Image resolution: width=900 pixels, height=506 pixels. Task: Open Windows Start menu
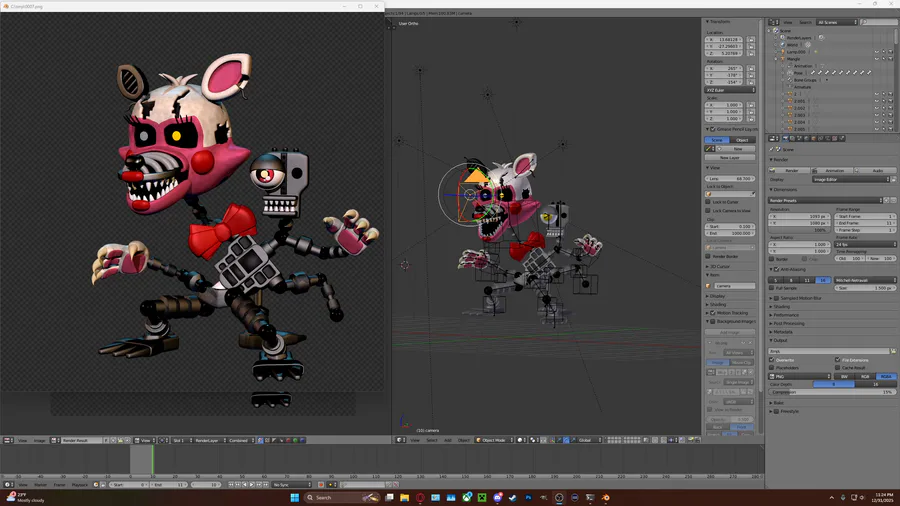(294, 497)
